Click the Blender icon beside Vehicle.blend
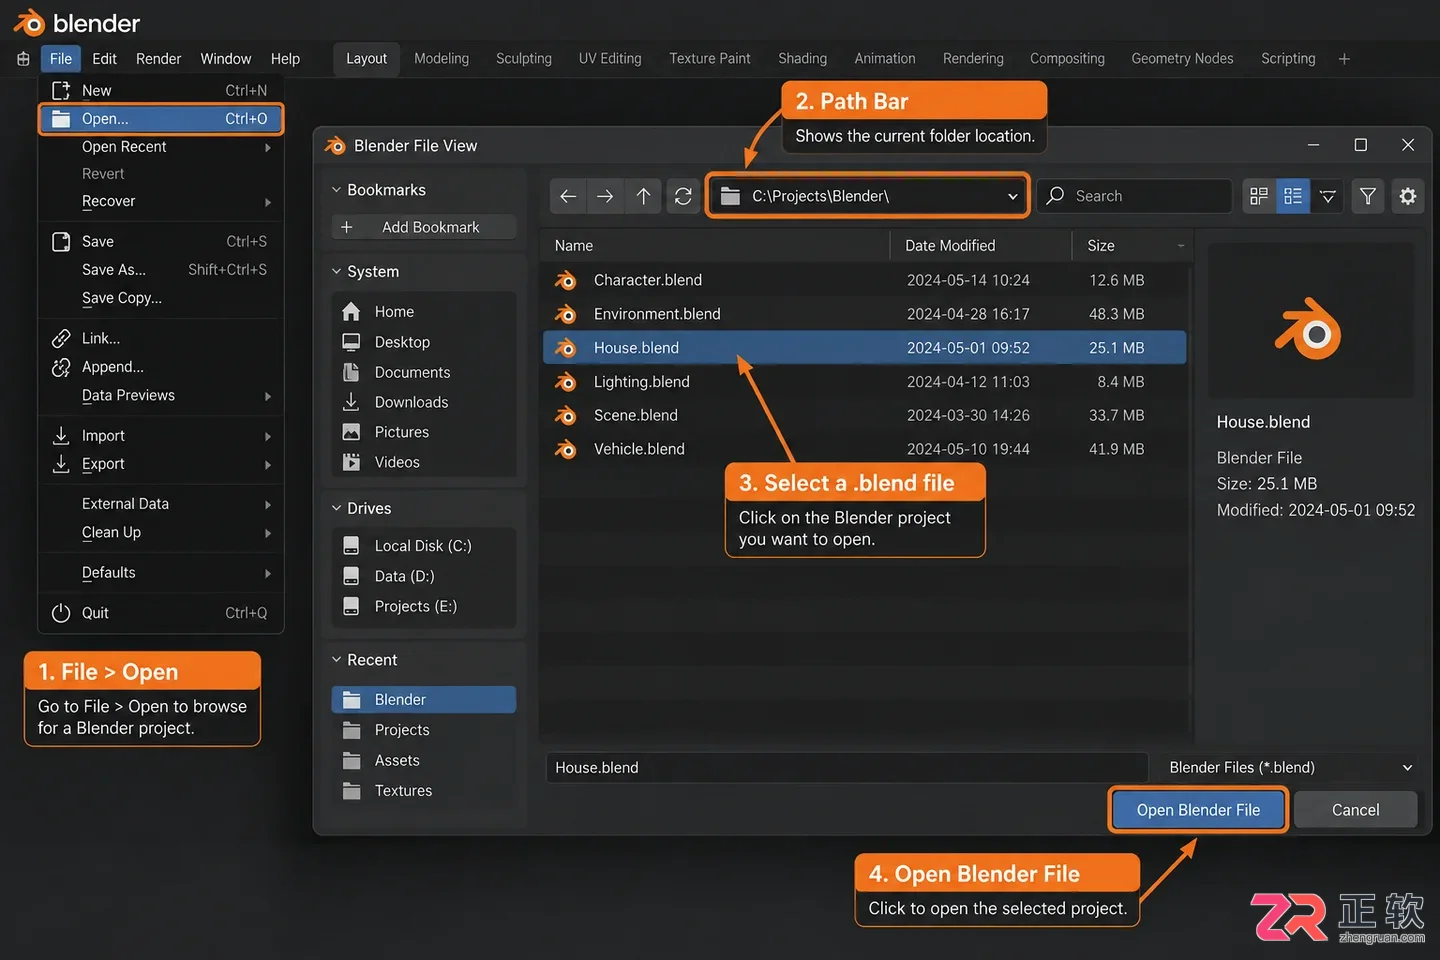Image resolution: width=1440 pixels, height=960 pixels. [566, 449]
